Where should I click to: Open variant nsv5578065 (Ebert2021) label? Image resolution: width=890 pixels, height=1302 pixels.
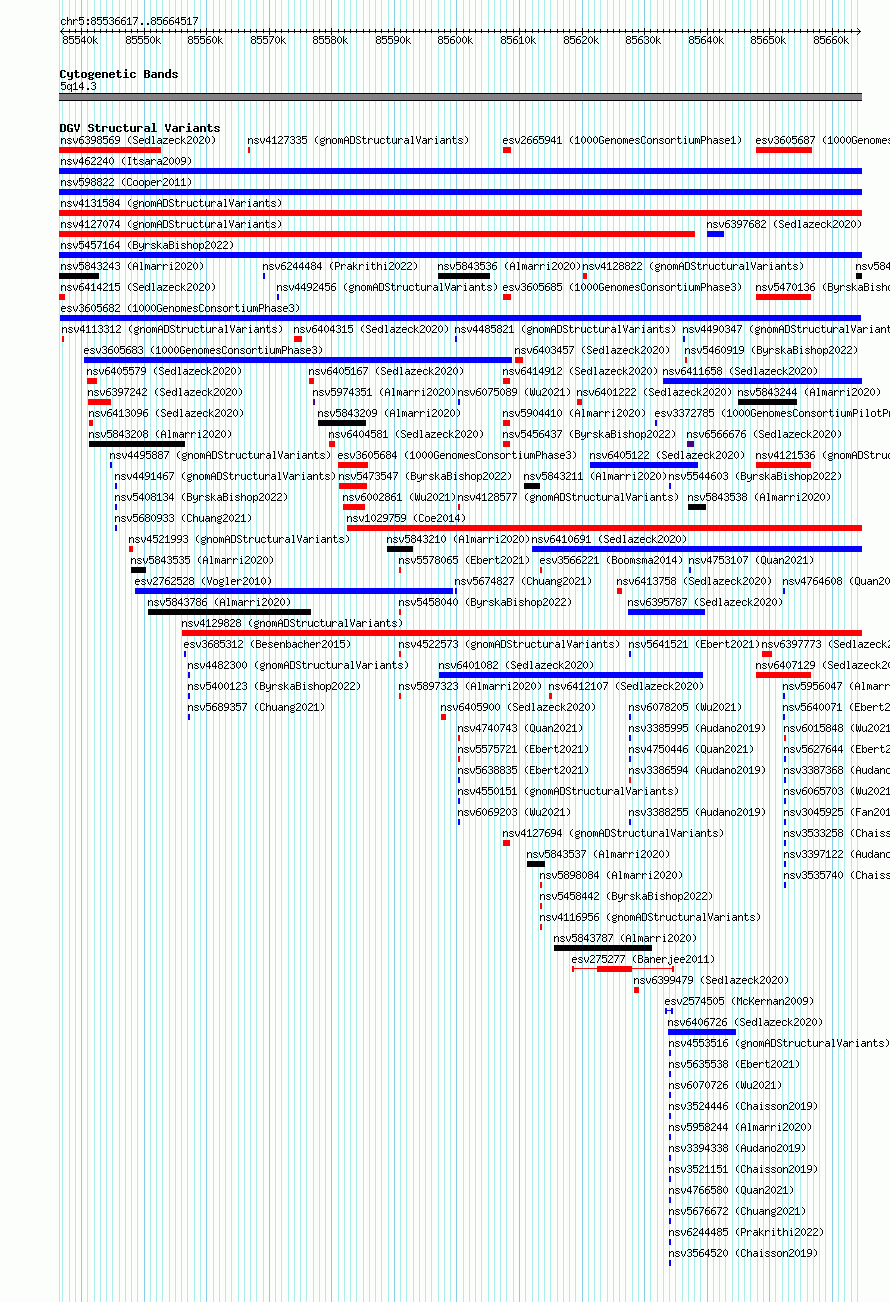pos(465,561)
